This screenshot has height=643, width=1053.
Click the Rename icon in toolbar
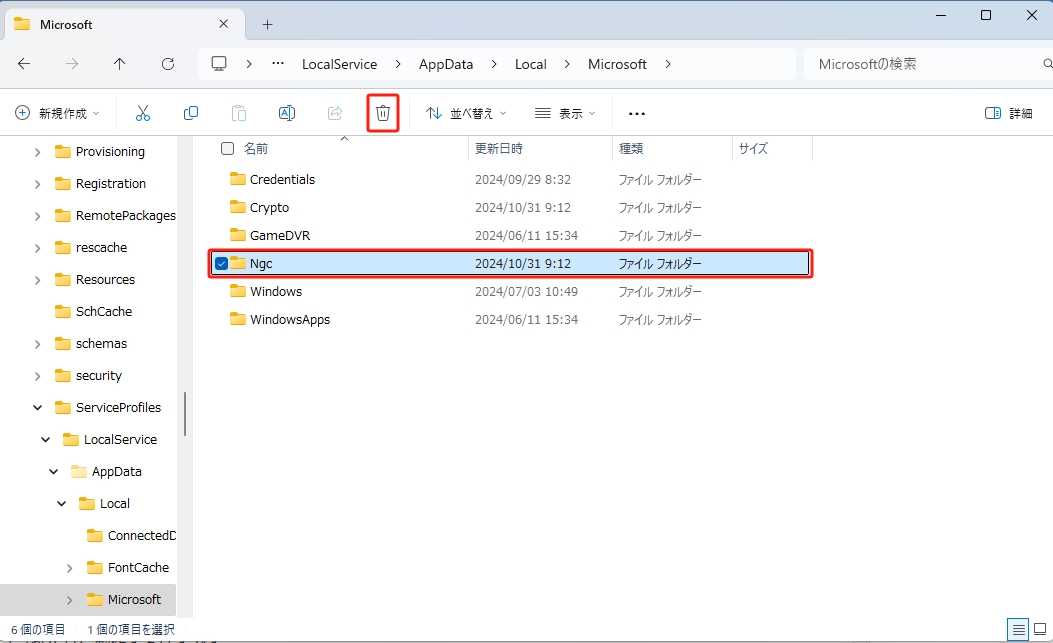287,113
